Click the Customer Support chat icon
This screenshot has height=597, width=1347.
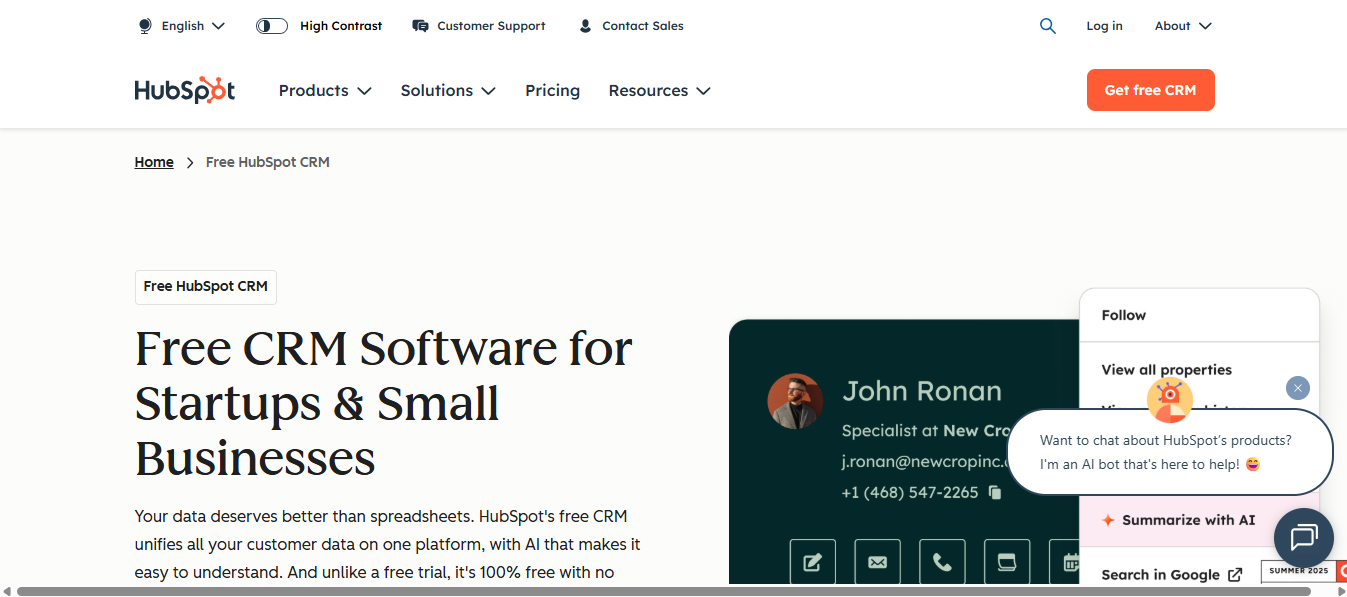coord(421,26)
